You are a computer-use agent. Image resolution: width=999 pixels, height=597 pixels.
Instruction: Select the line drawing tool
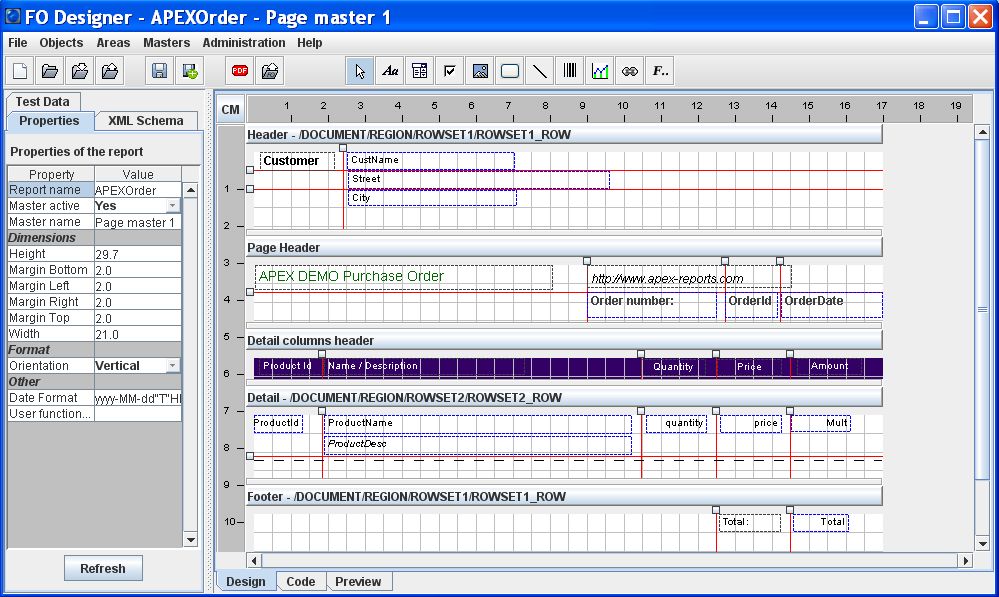coord(540,71)
